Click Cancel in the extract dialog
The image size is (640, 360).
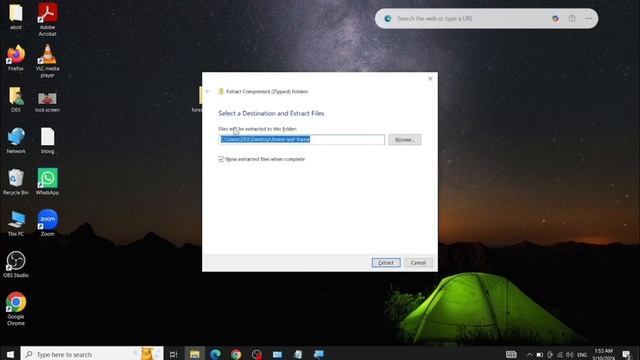418,262
